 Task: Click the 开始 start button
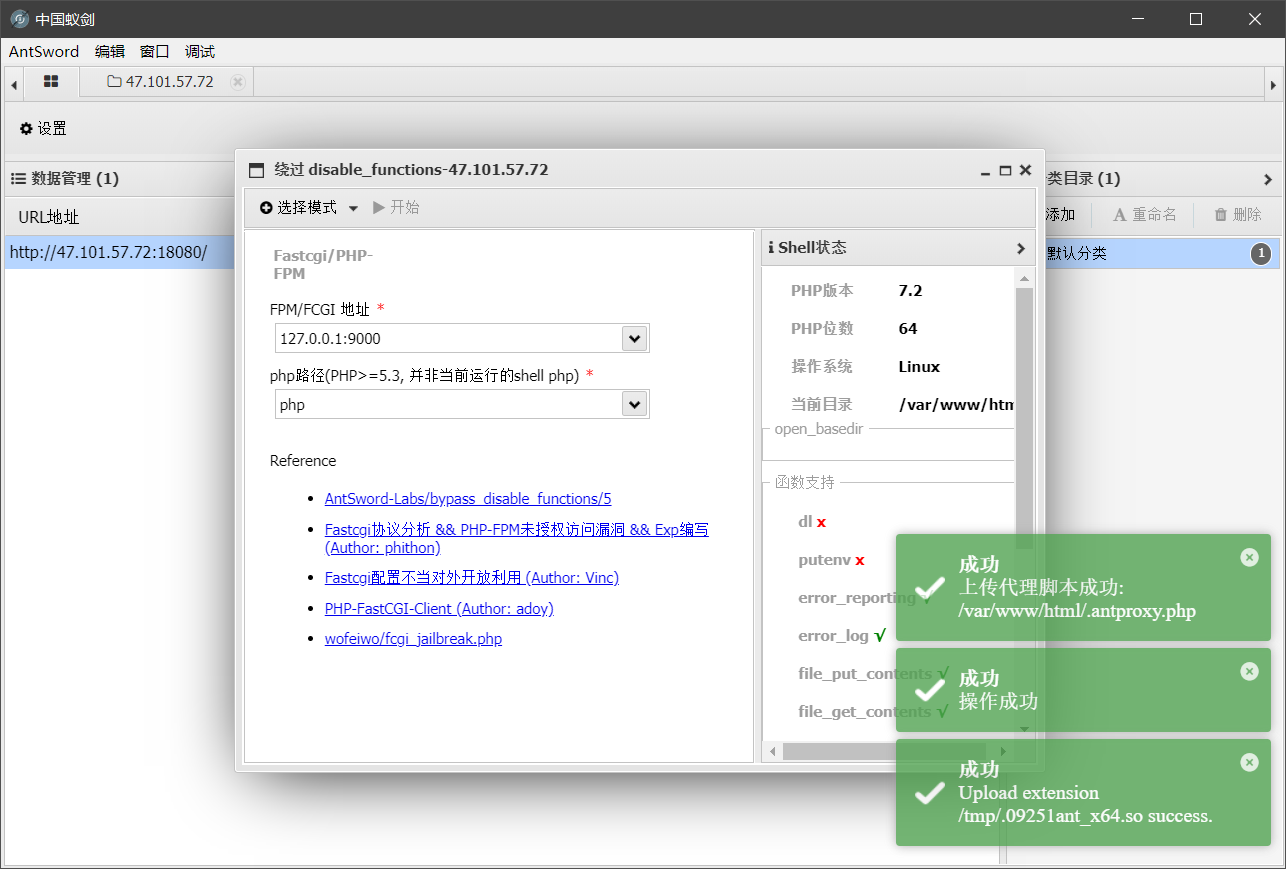click(396, 207)
